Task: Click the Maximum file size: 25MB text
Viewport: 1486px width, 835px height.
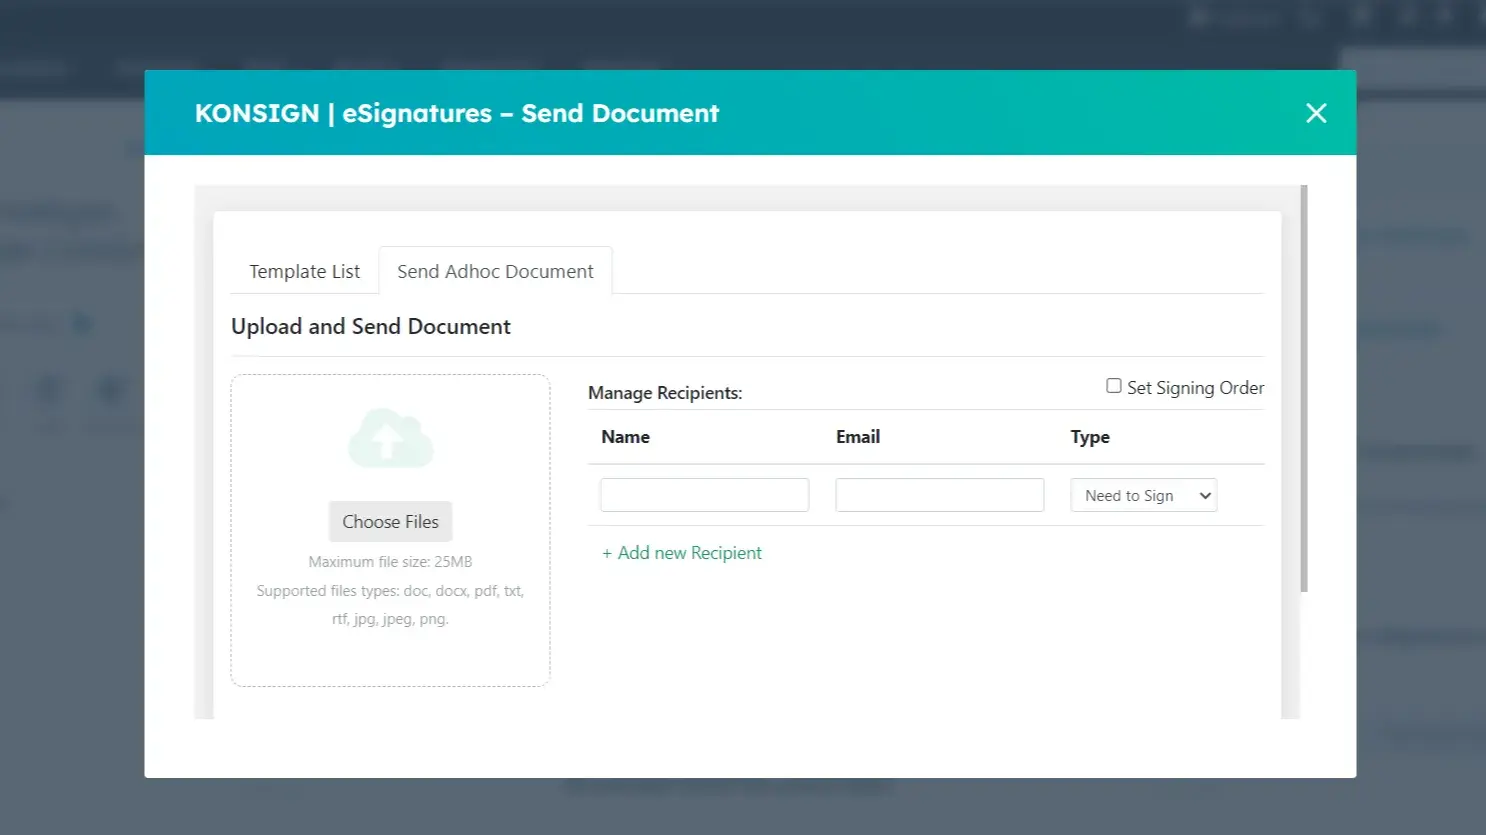Action: pyautogui.click(x=390, y=562)
